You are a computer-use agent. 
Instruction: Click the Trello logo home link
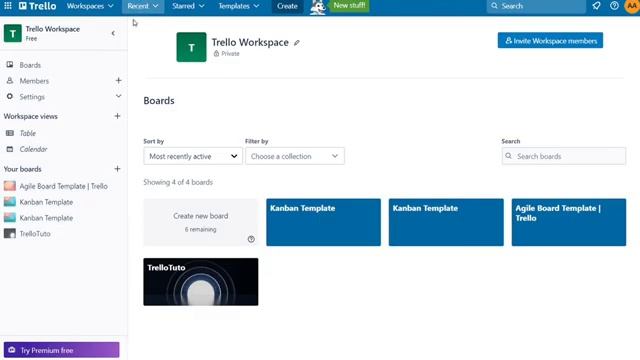pyautogui.click(x=38, y=6)
